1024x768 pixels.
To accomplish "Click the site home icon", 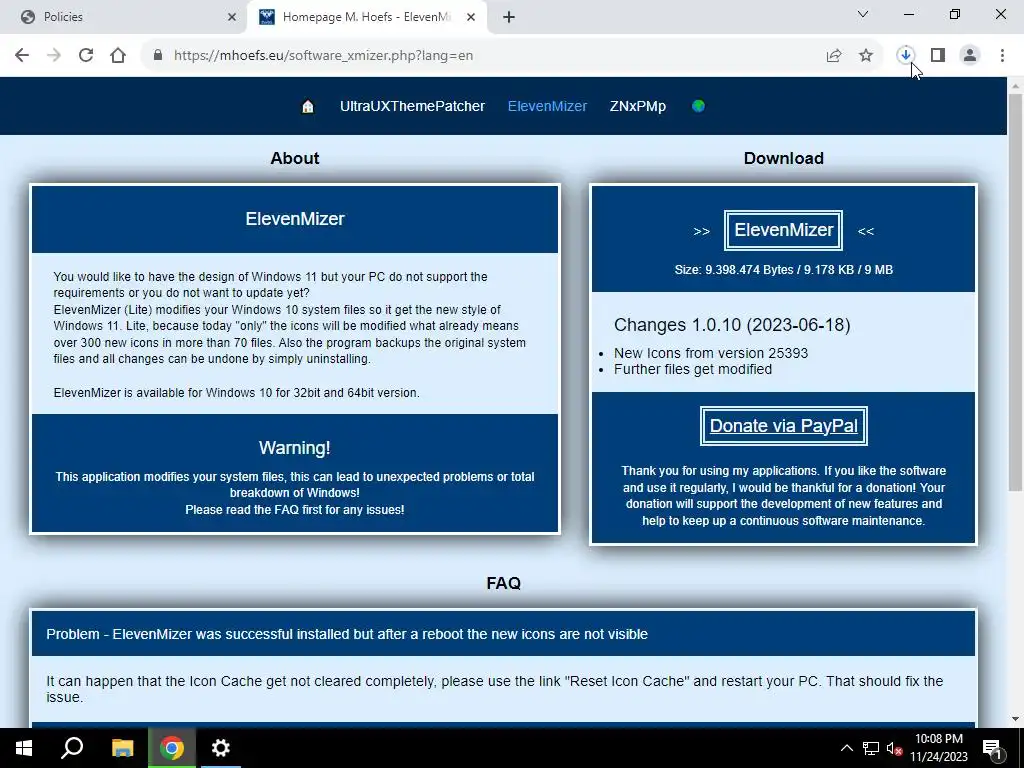I will 308,106.
